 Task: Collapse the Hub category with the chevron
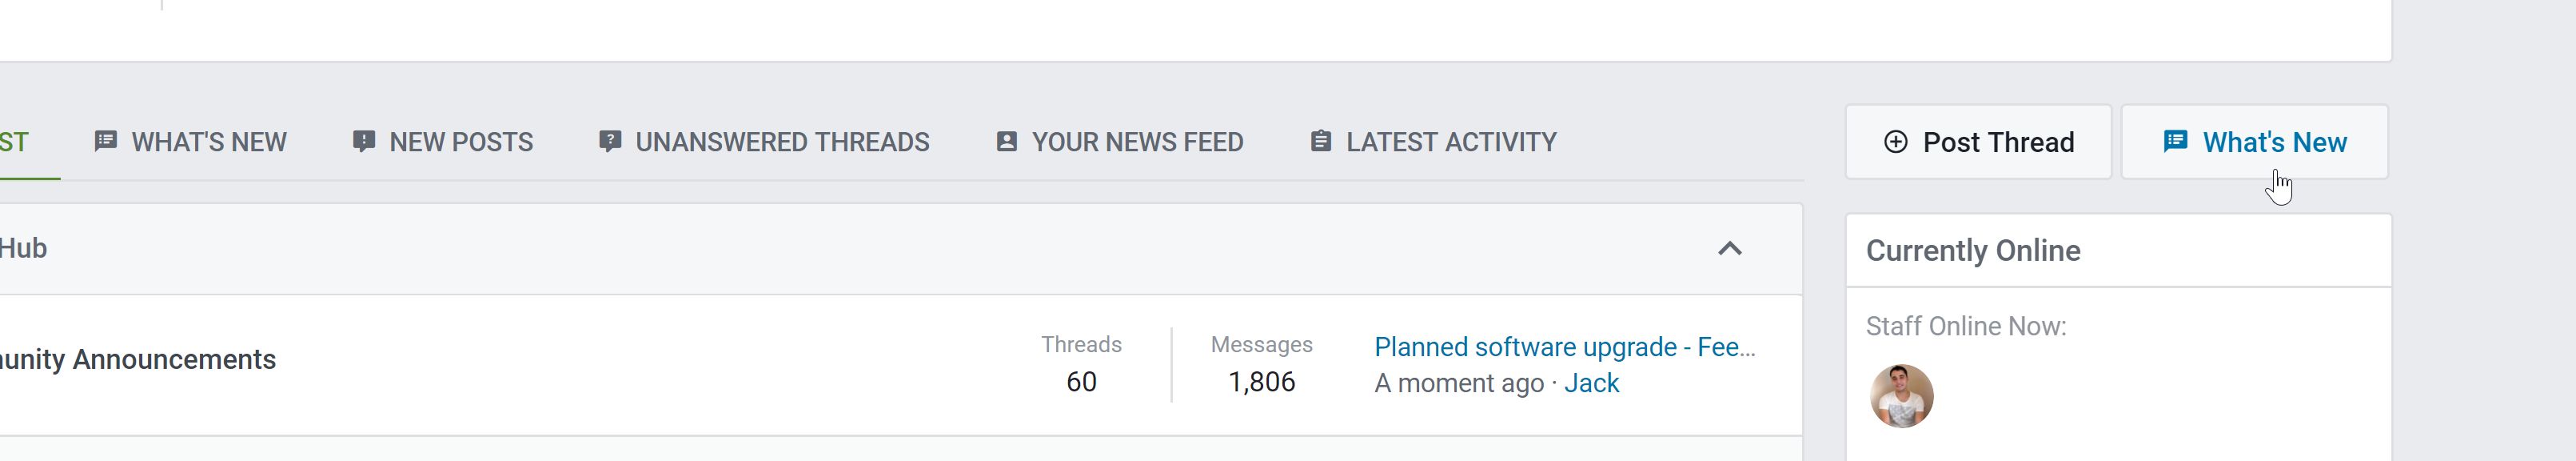click(1729, 249)
